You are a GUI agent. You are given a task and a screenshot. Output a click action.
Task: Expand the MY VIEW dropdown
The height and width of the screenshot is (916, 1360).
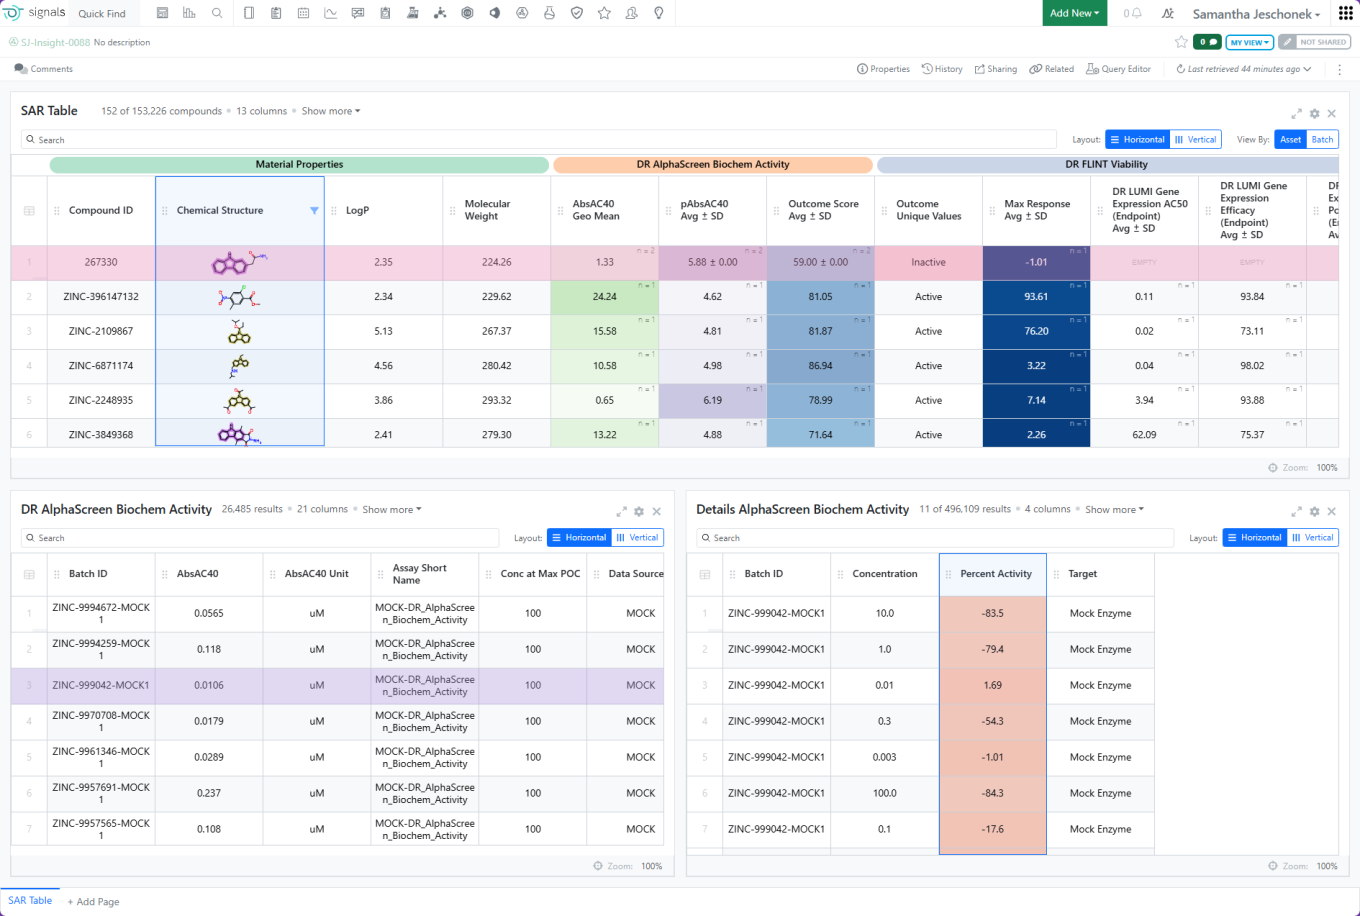tap(1250, 42)
